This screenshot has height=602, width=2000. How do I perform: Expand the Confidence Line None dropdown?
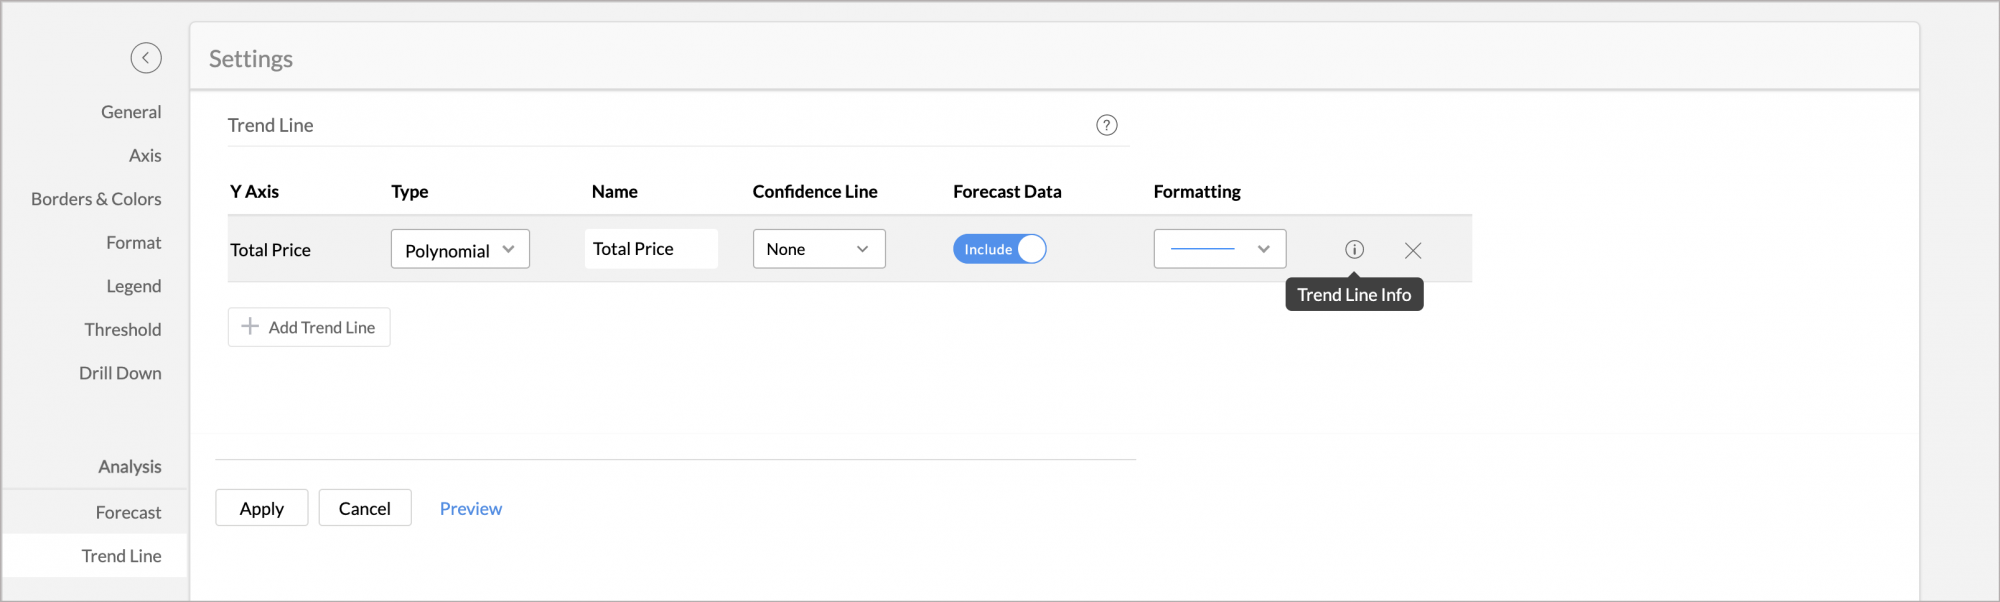[818, 249]
